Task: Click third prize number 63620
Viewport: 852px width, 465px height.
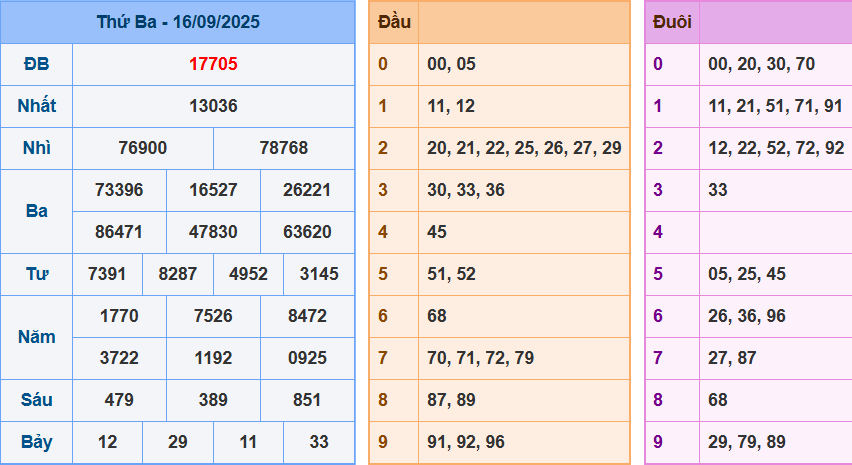Action: [x=307, y=232]
